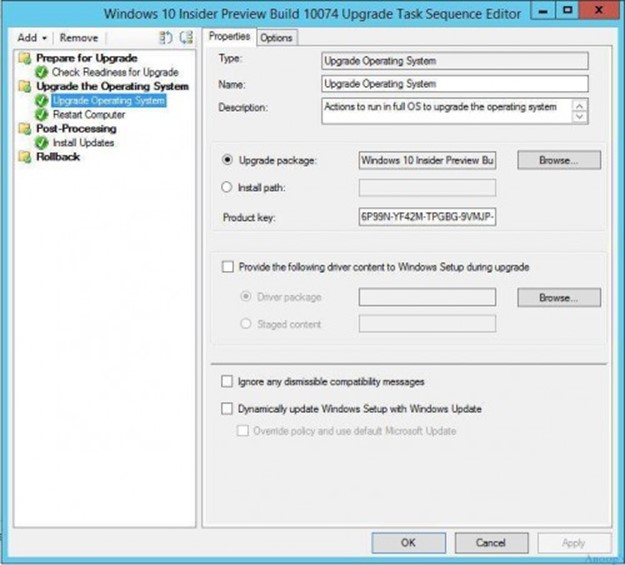Screen dimensions: 625x565
Task: Click the Post-Processing folder icon
Action: (x=25, y=129)
